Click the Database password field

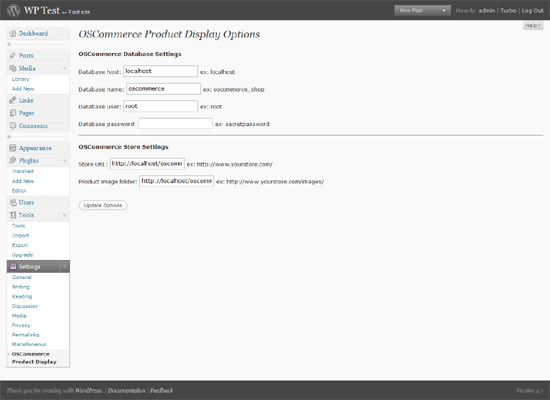click(x=175, y=124)
